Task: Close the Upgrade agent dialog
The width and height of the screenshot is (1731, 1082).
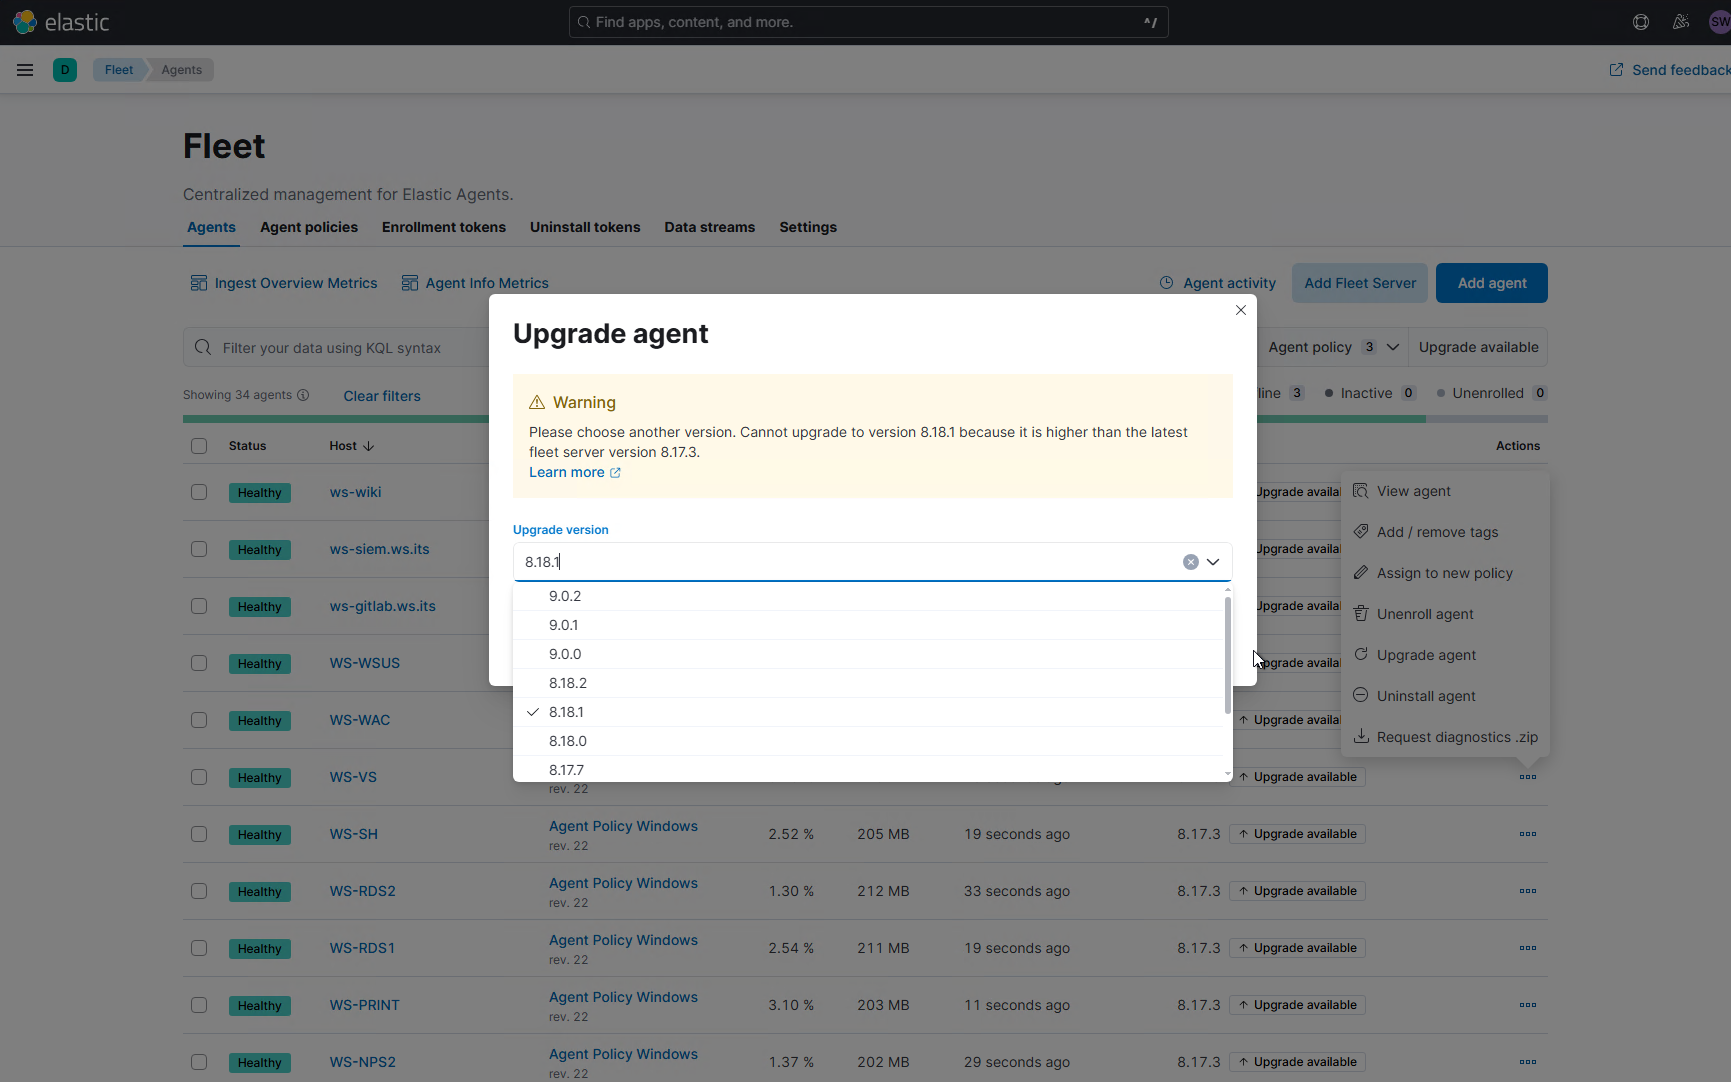Action: pyautogui.click(x=1241, y=310)
